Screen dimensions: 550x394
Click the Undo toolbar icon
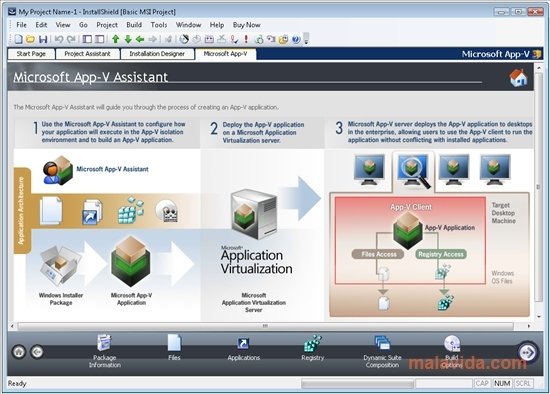pos(59,39)
